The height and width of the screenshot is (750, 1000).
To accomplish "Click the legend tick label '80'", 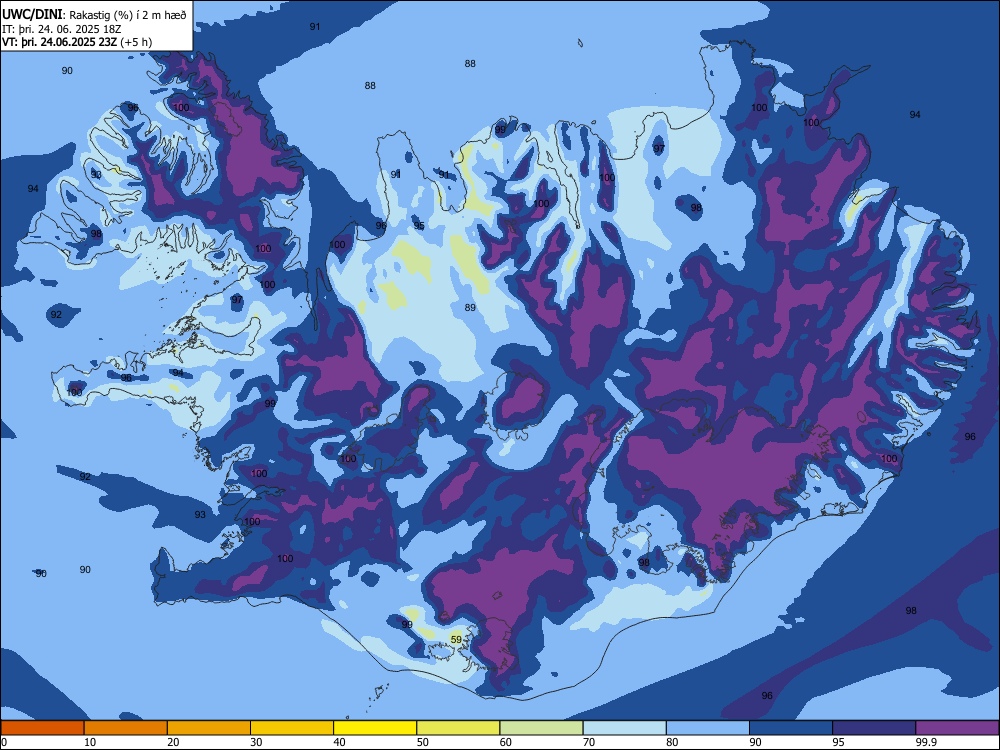I will tap(672, 742).
